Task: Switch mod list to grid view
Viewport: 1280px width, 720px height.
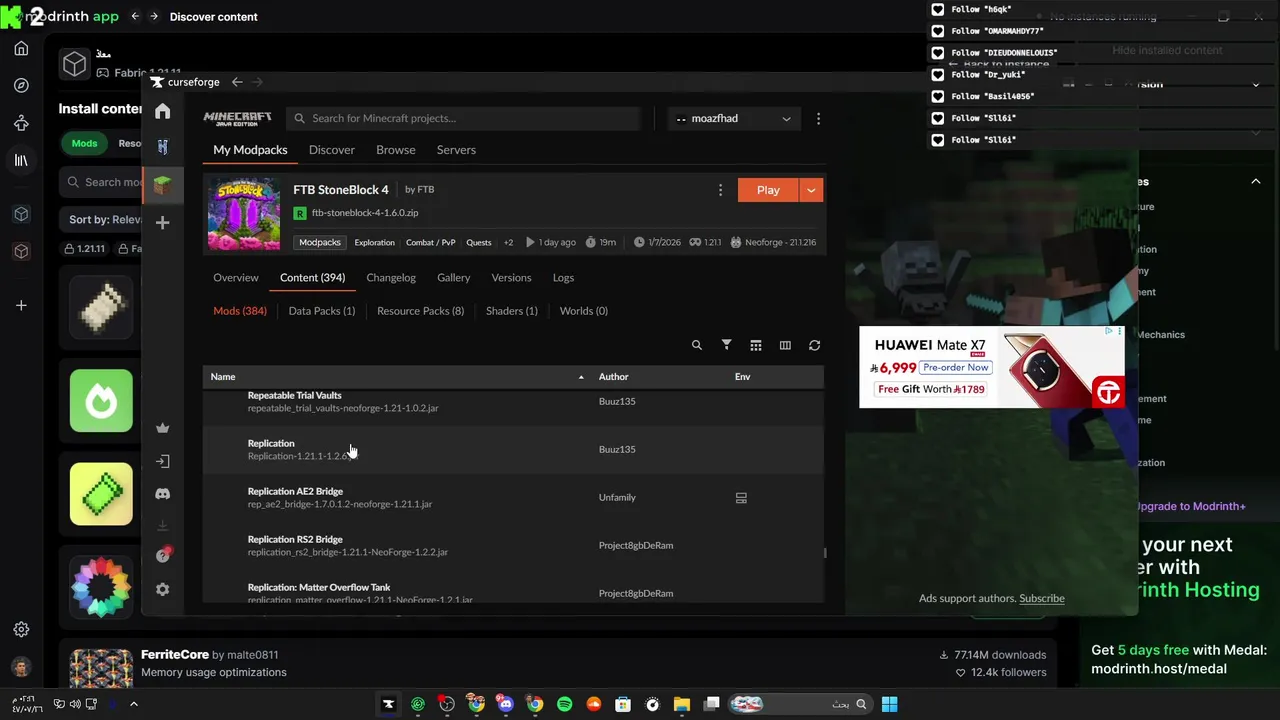Action: (756, 345)
